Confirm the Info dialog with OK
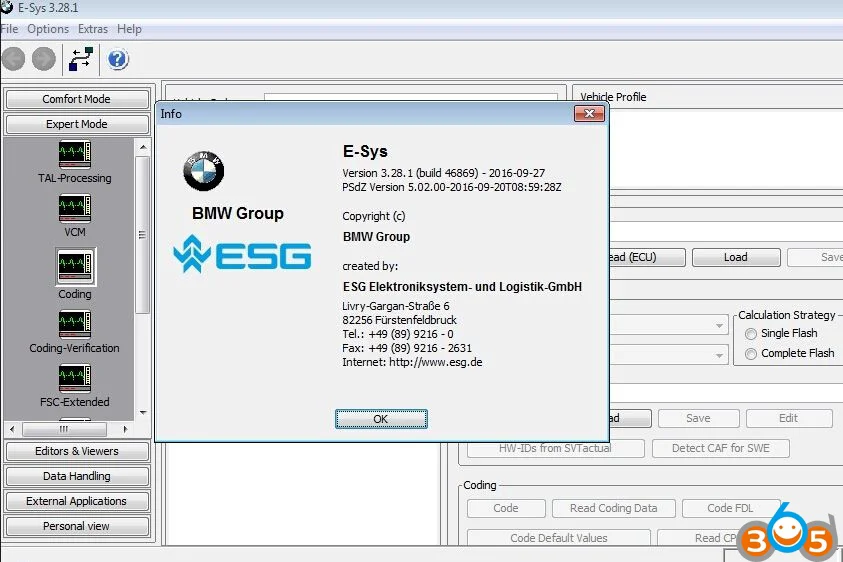The height and width of the screenshot is (562, 843). click(x=381, y=419)
